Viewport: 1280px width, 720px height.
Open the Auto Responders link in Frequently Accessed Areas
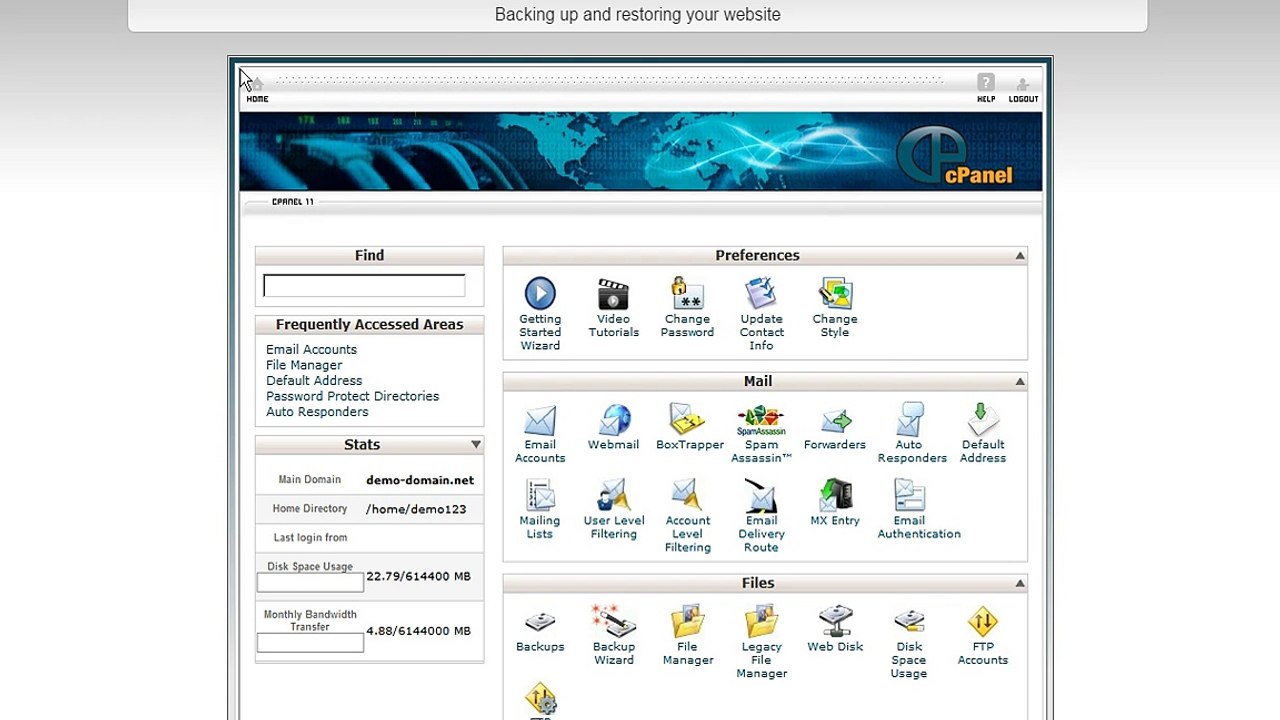317,412
